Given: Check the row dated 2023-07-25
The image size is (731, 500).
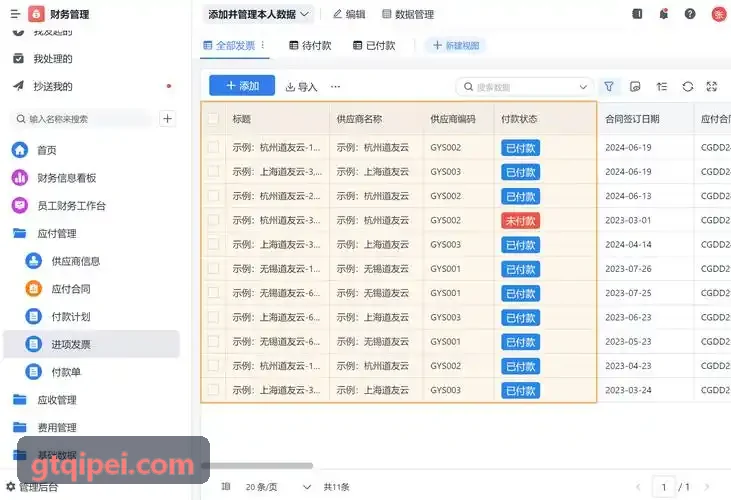Looking at the screenshot, I should [213, 293].
